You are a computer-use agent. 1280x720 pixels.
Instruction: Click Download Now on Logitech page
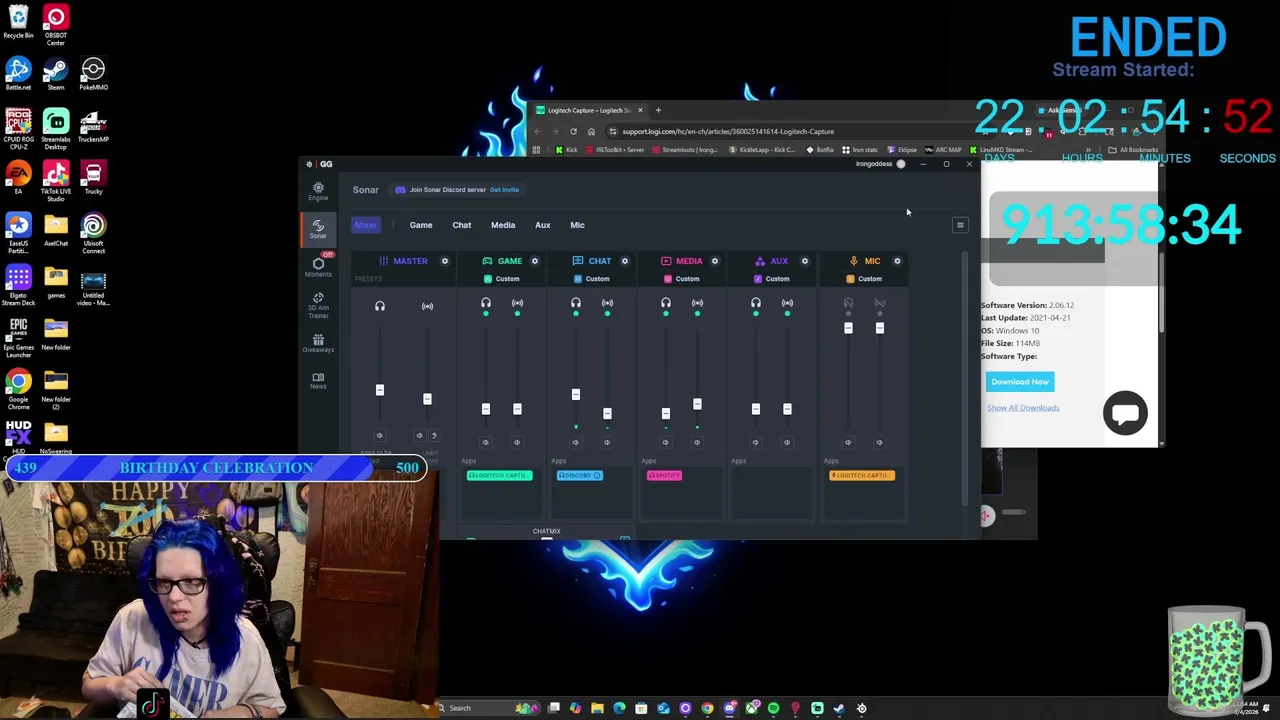1020,382
